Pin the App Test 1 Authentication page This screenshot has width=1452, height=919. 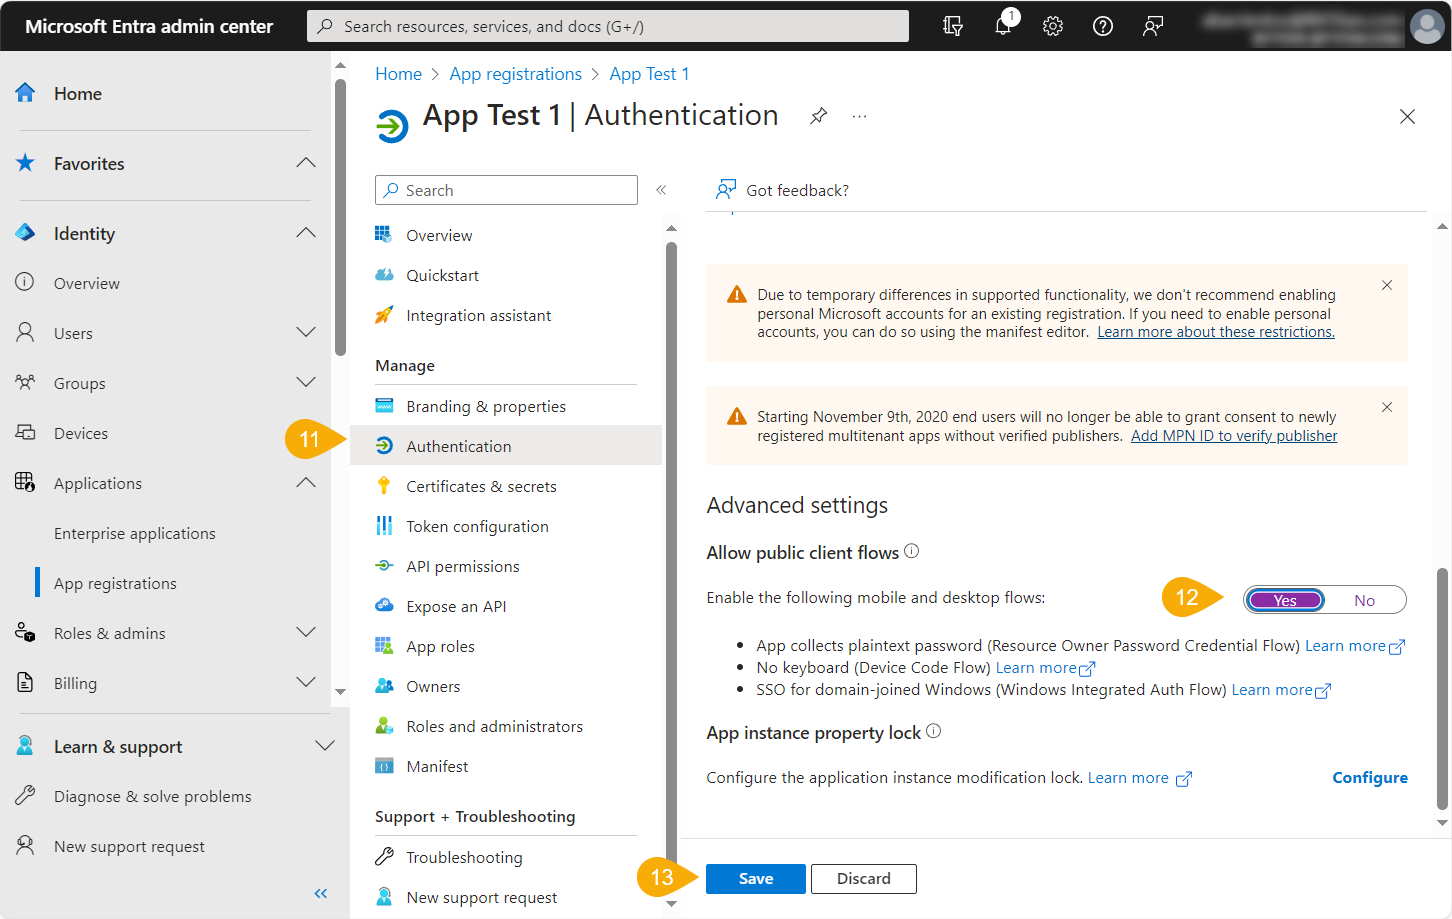pyautogui.click(x=818, y=115)
